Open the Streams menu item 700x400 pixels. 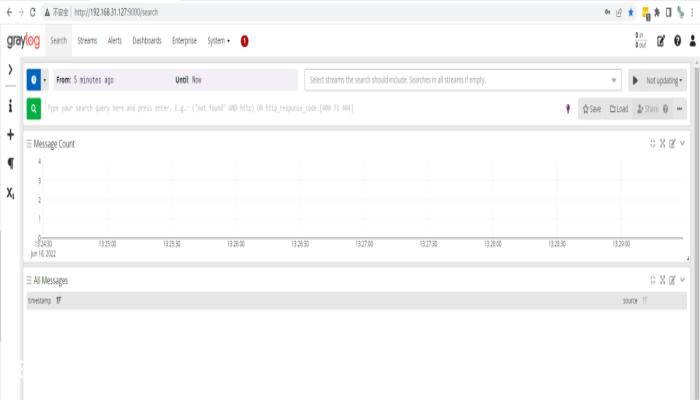click(x=87, y=41)
